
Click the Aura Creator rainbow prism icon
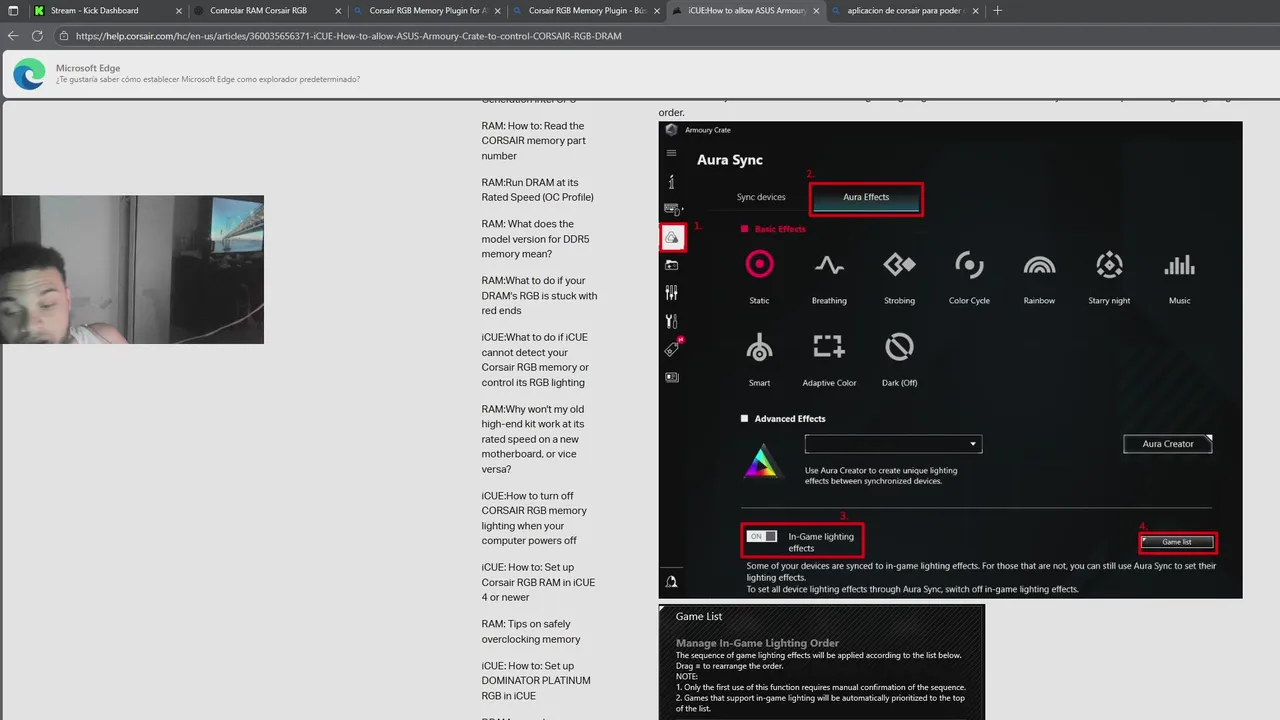pyautogui.click(x=763, y=461)
